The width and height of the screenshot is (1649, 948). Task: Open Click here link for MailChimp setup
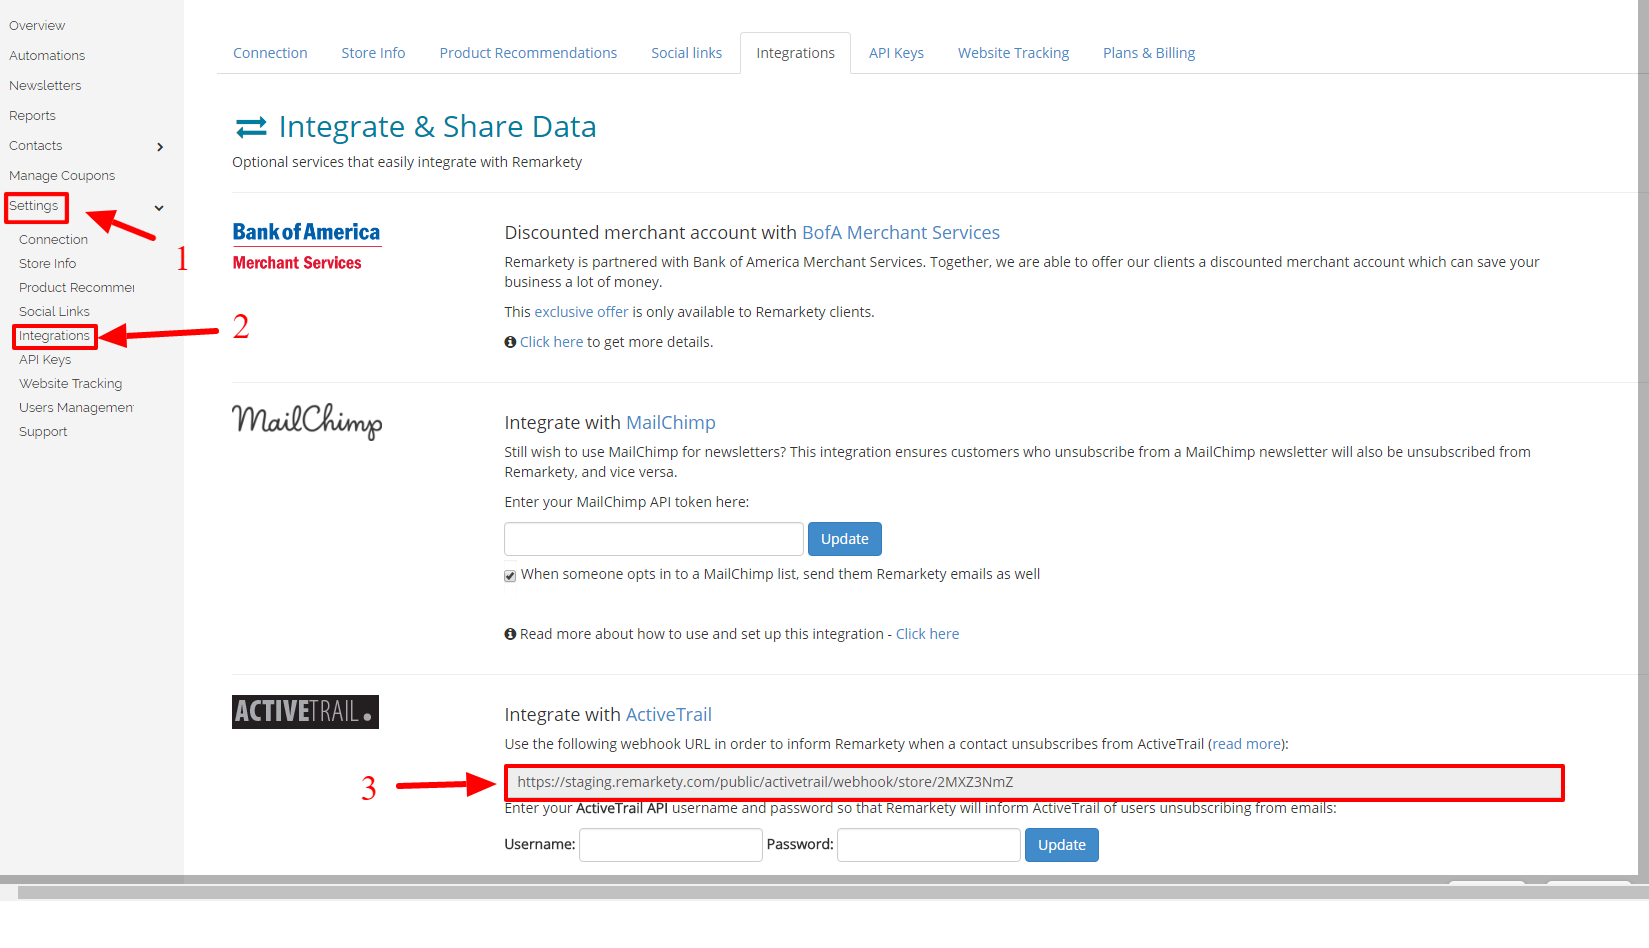927,634
